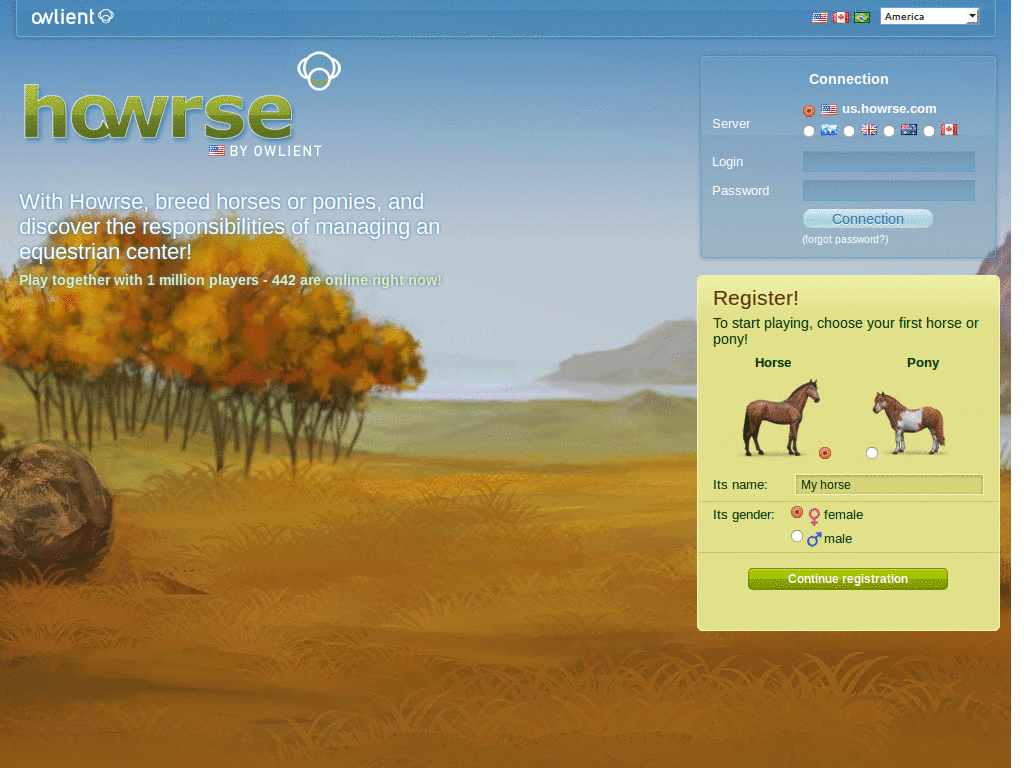Select the us.howrse.com server radio

(x=808, y=110)
